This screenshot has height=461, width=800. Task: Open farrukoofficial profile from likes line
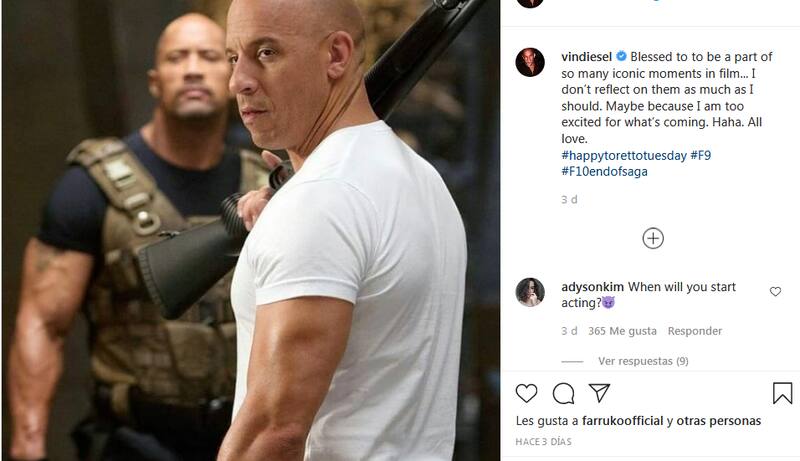click(x=622, y=421)
